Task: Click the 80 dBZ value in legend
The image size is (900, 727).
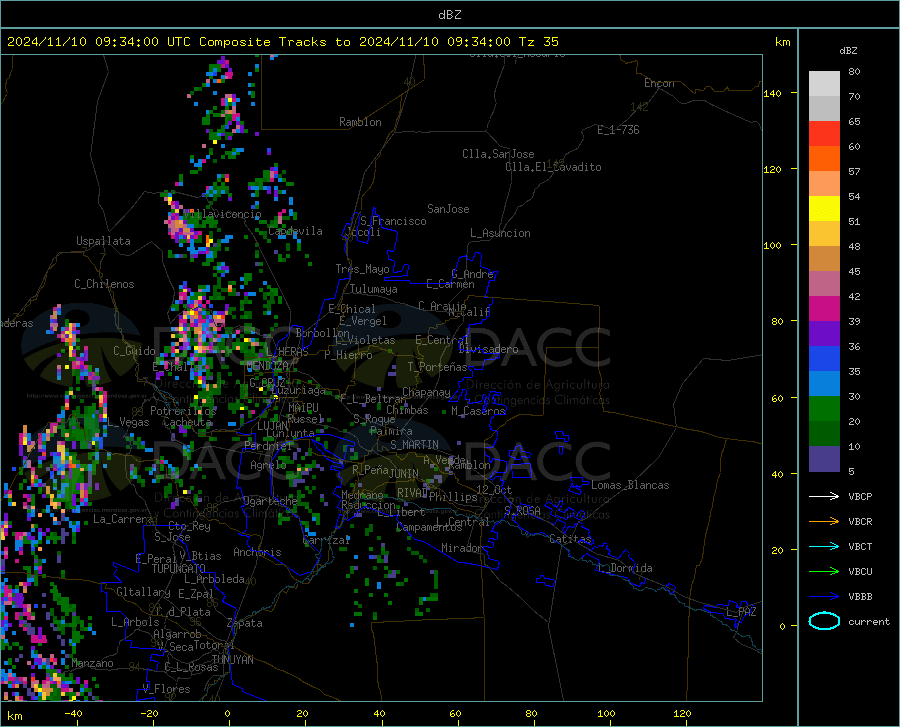Action: [x=854, y=72]
